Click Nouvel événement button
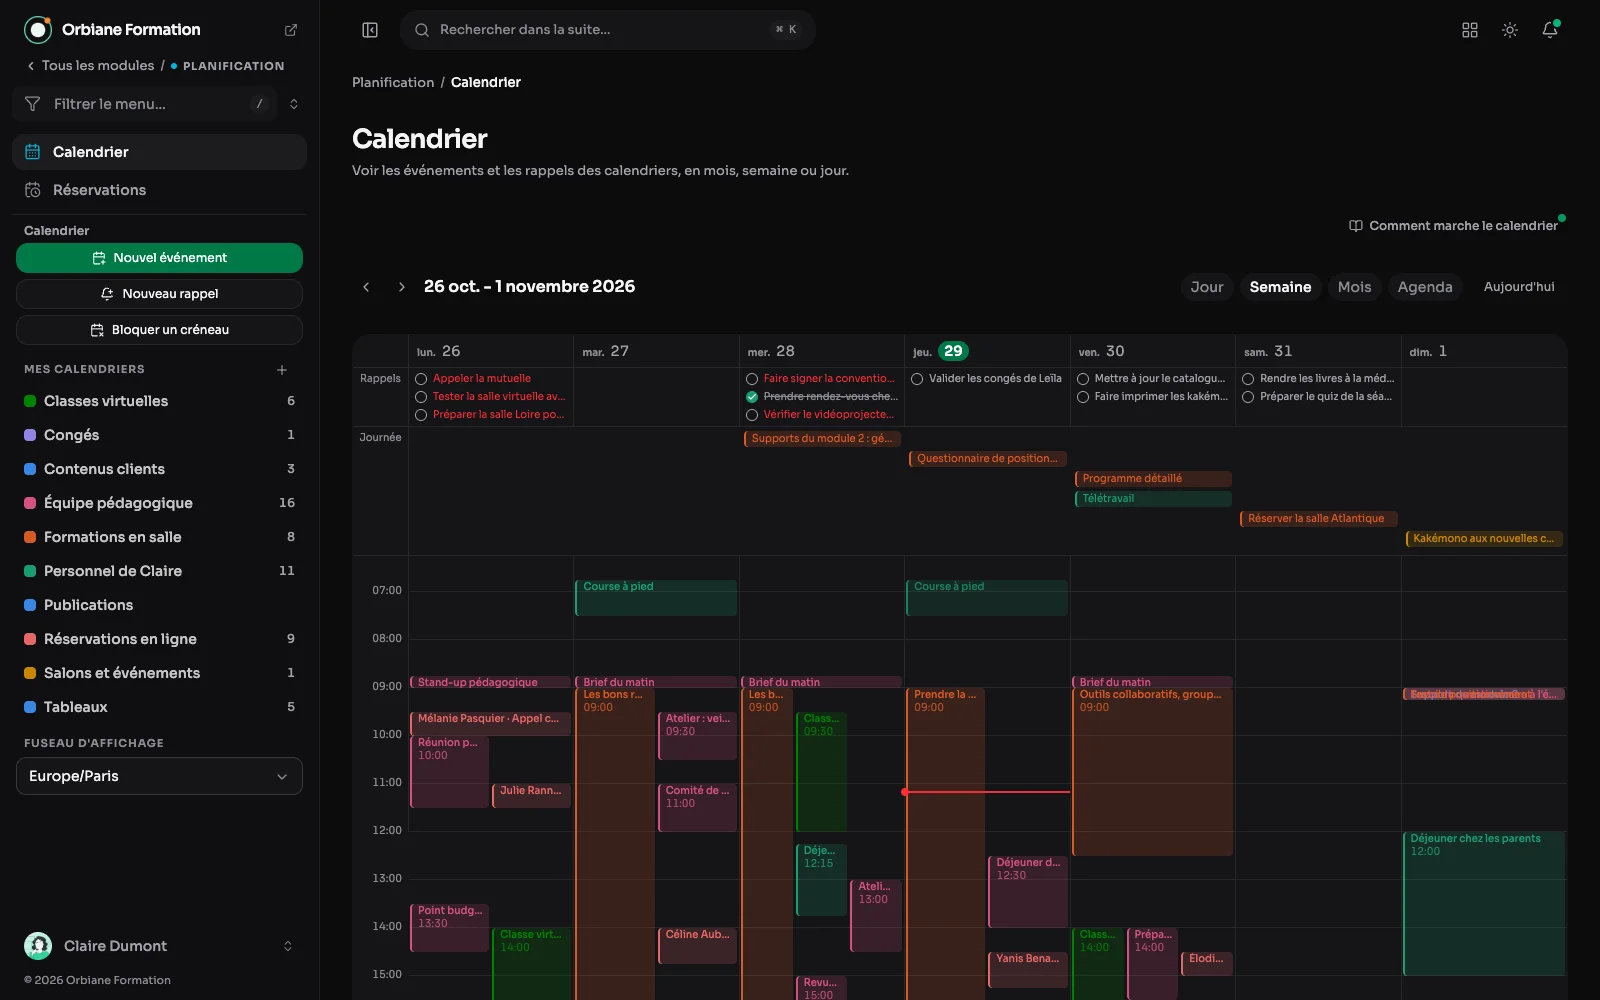The width and height of the screenshot is (1600, 1000). [x=159, y=258]
